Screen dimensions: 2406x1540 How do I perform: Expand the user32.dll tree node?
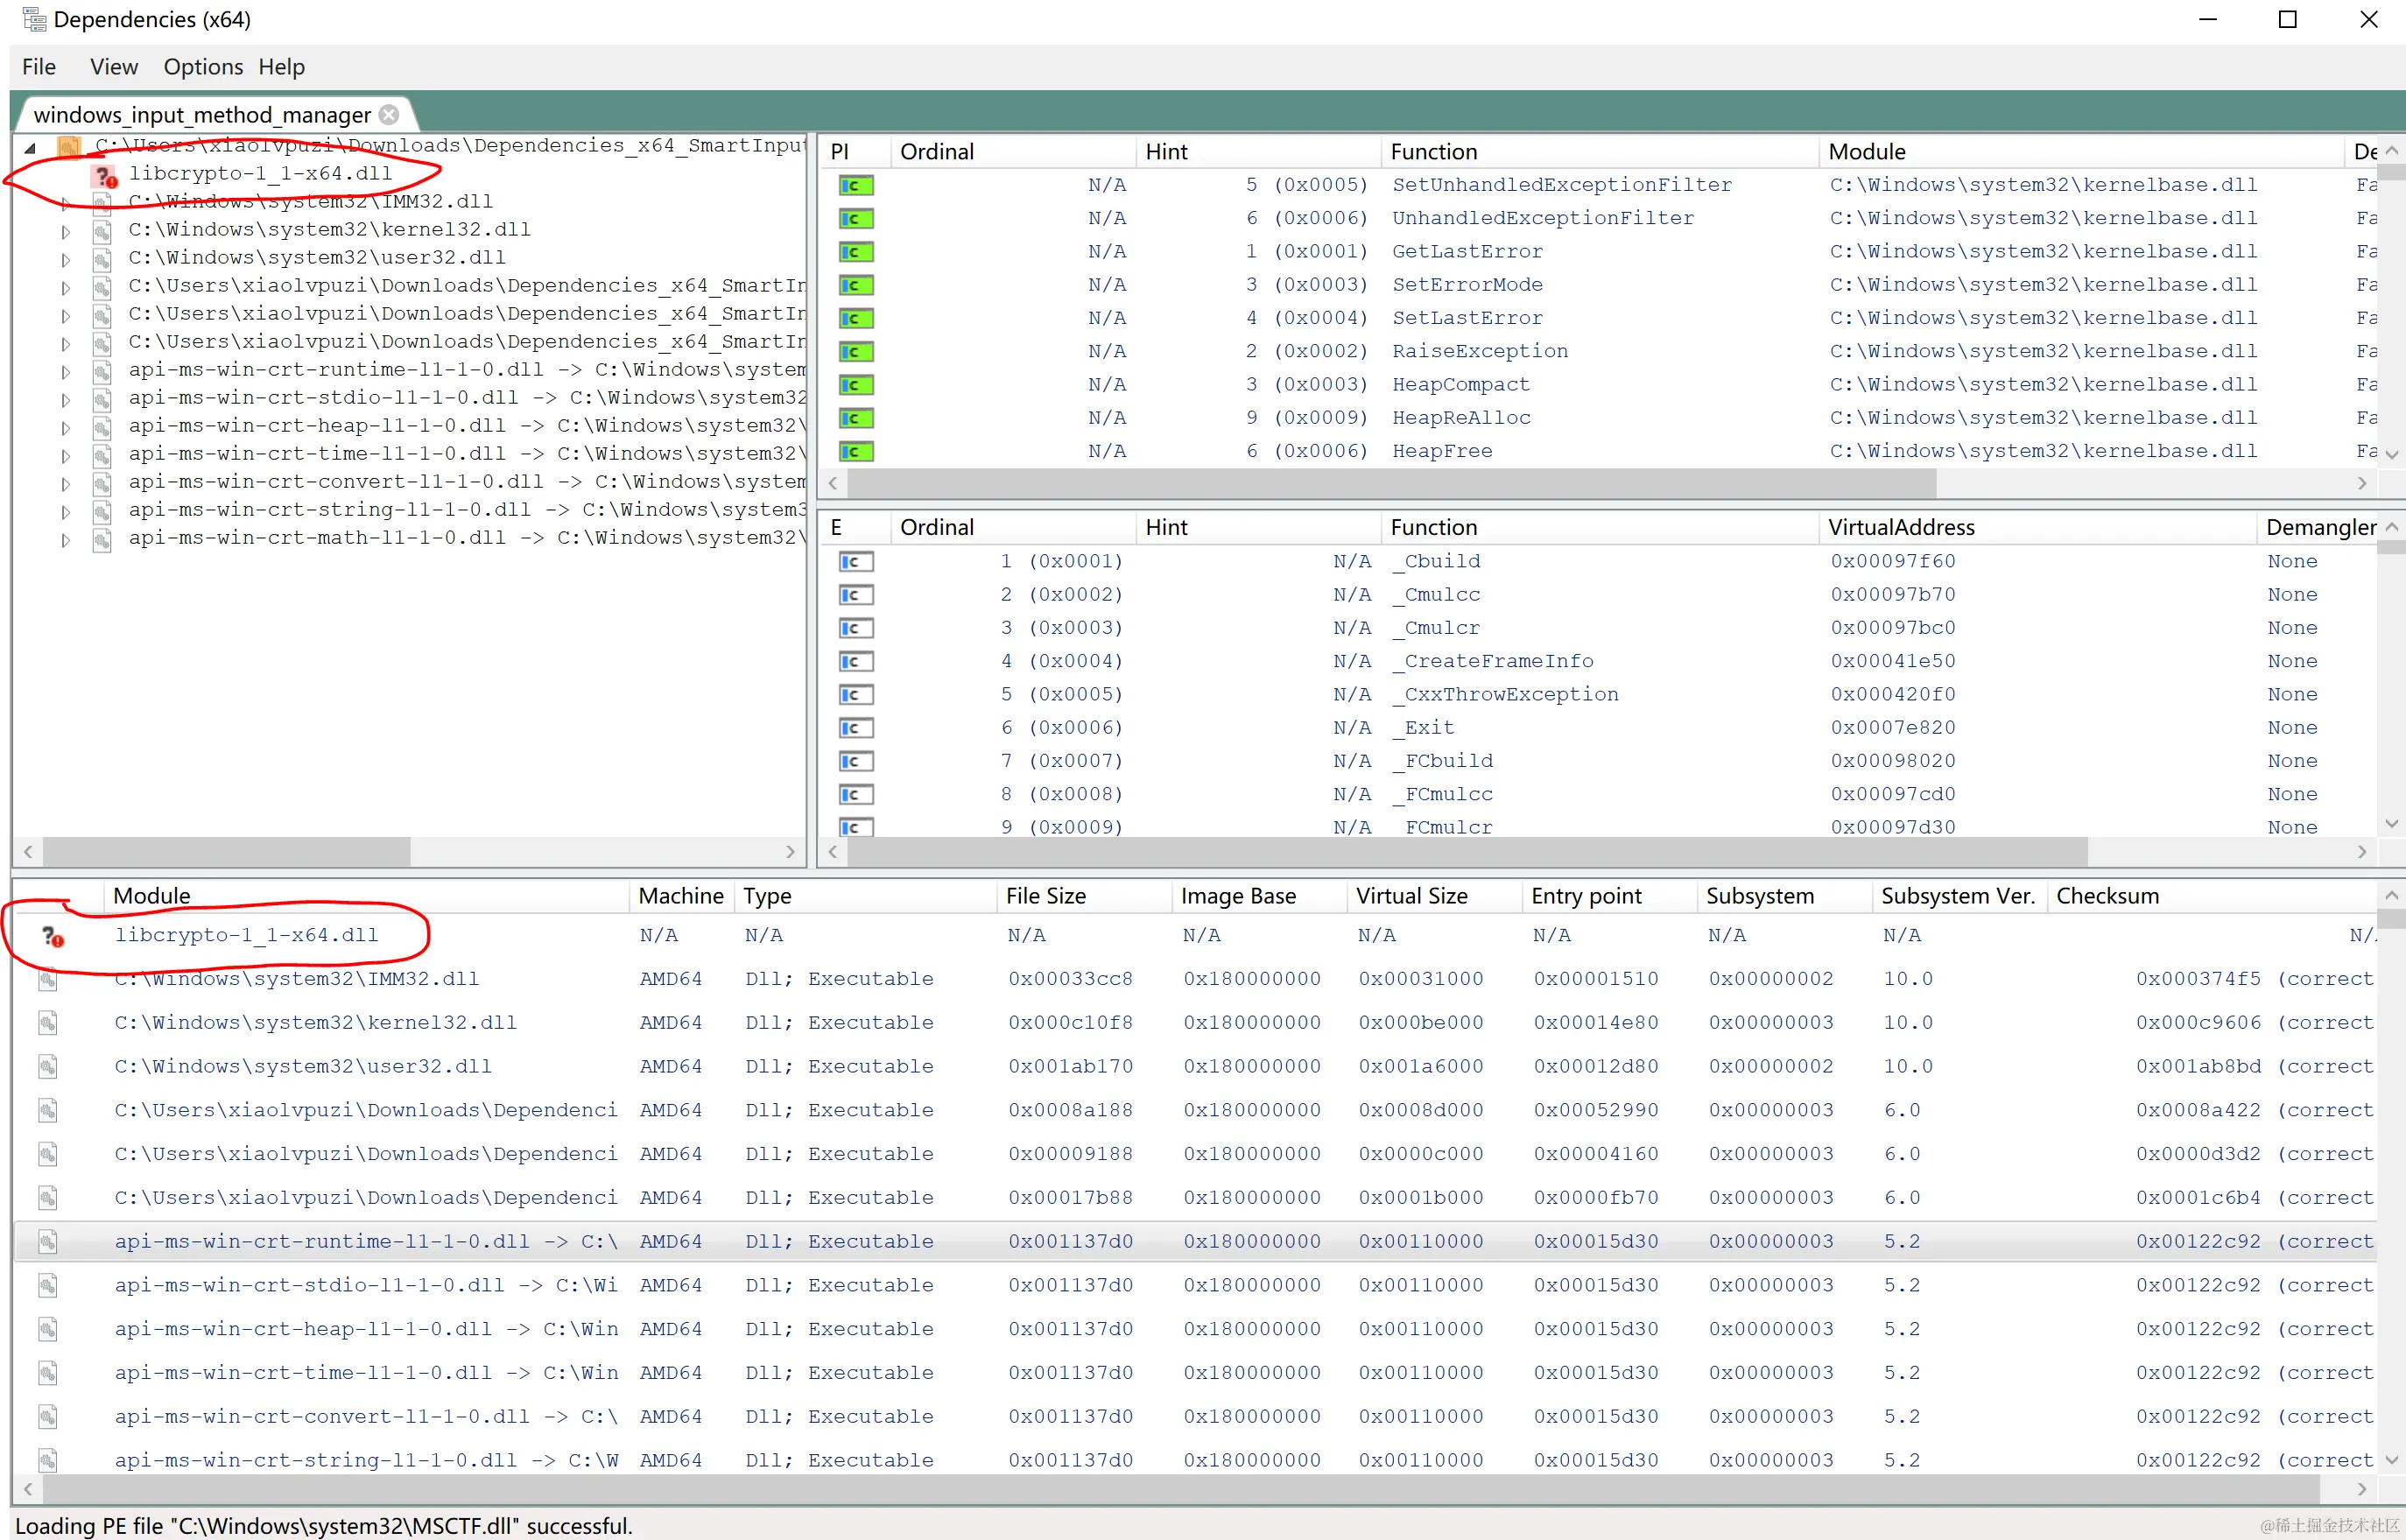(66, 259)
